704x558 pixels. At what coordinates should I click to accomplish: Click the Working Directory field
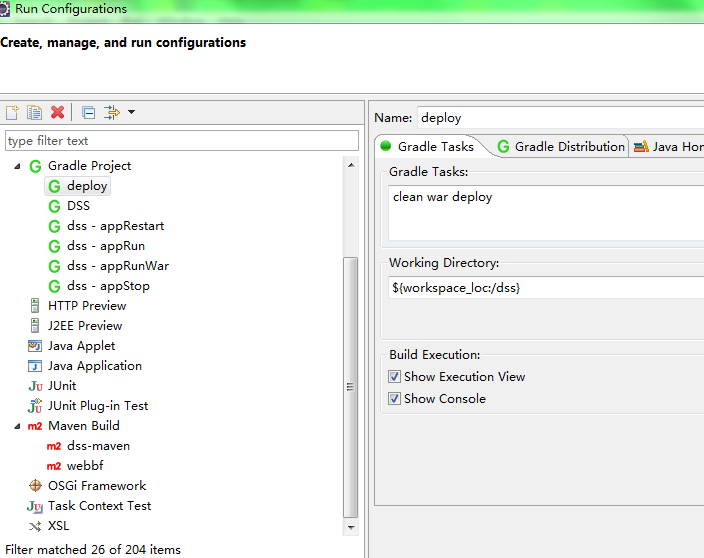click(546, 288)
